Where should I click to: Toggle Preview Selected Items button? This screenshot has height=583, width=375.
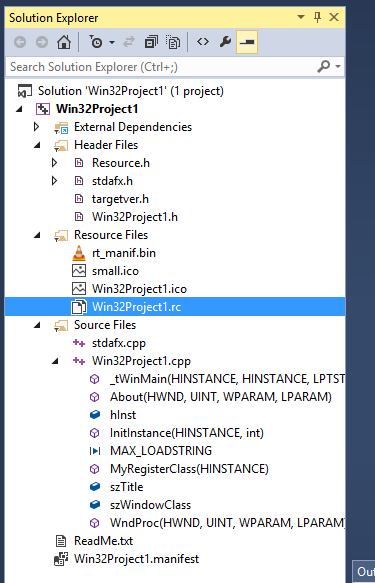[247, 42]
